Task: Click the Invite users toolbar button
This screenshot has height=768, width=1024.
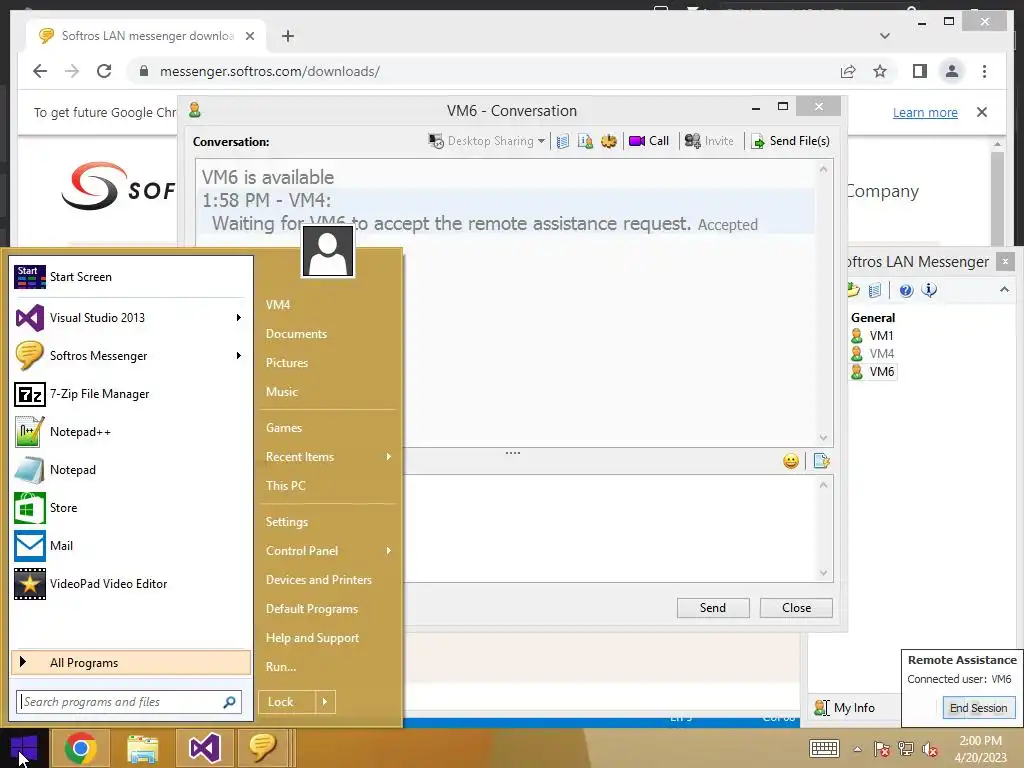Action: pyautogui.click(x=709, y=141)
